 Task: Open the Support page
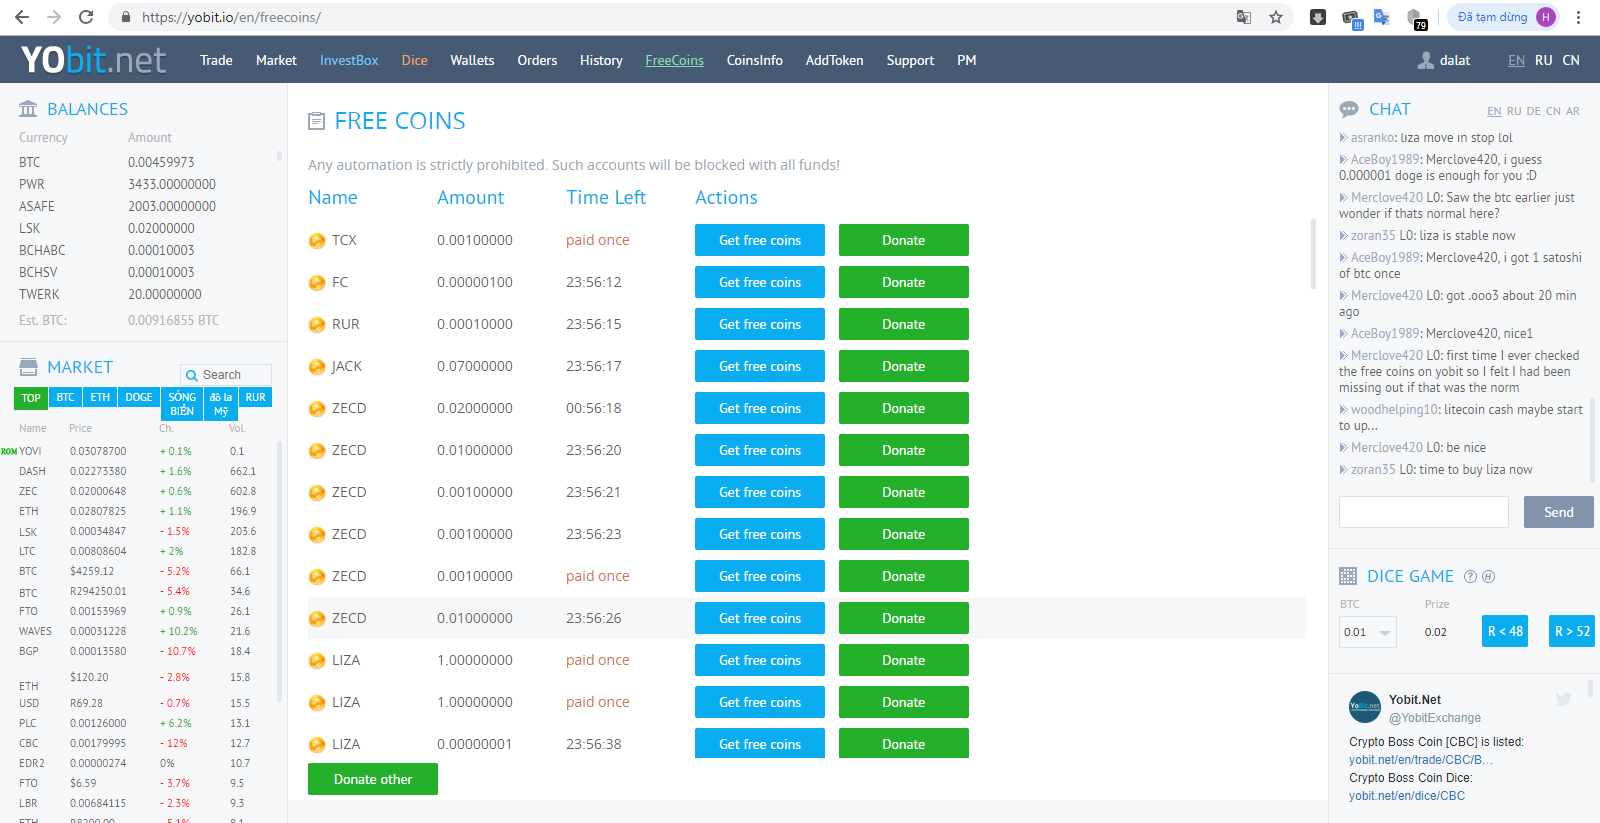tap(910, 60)
